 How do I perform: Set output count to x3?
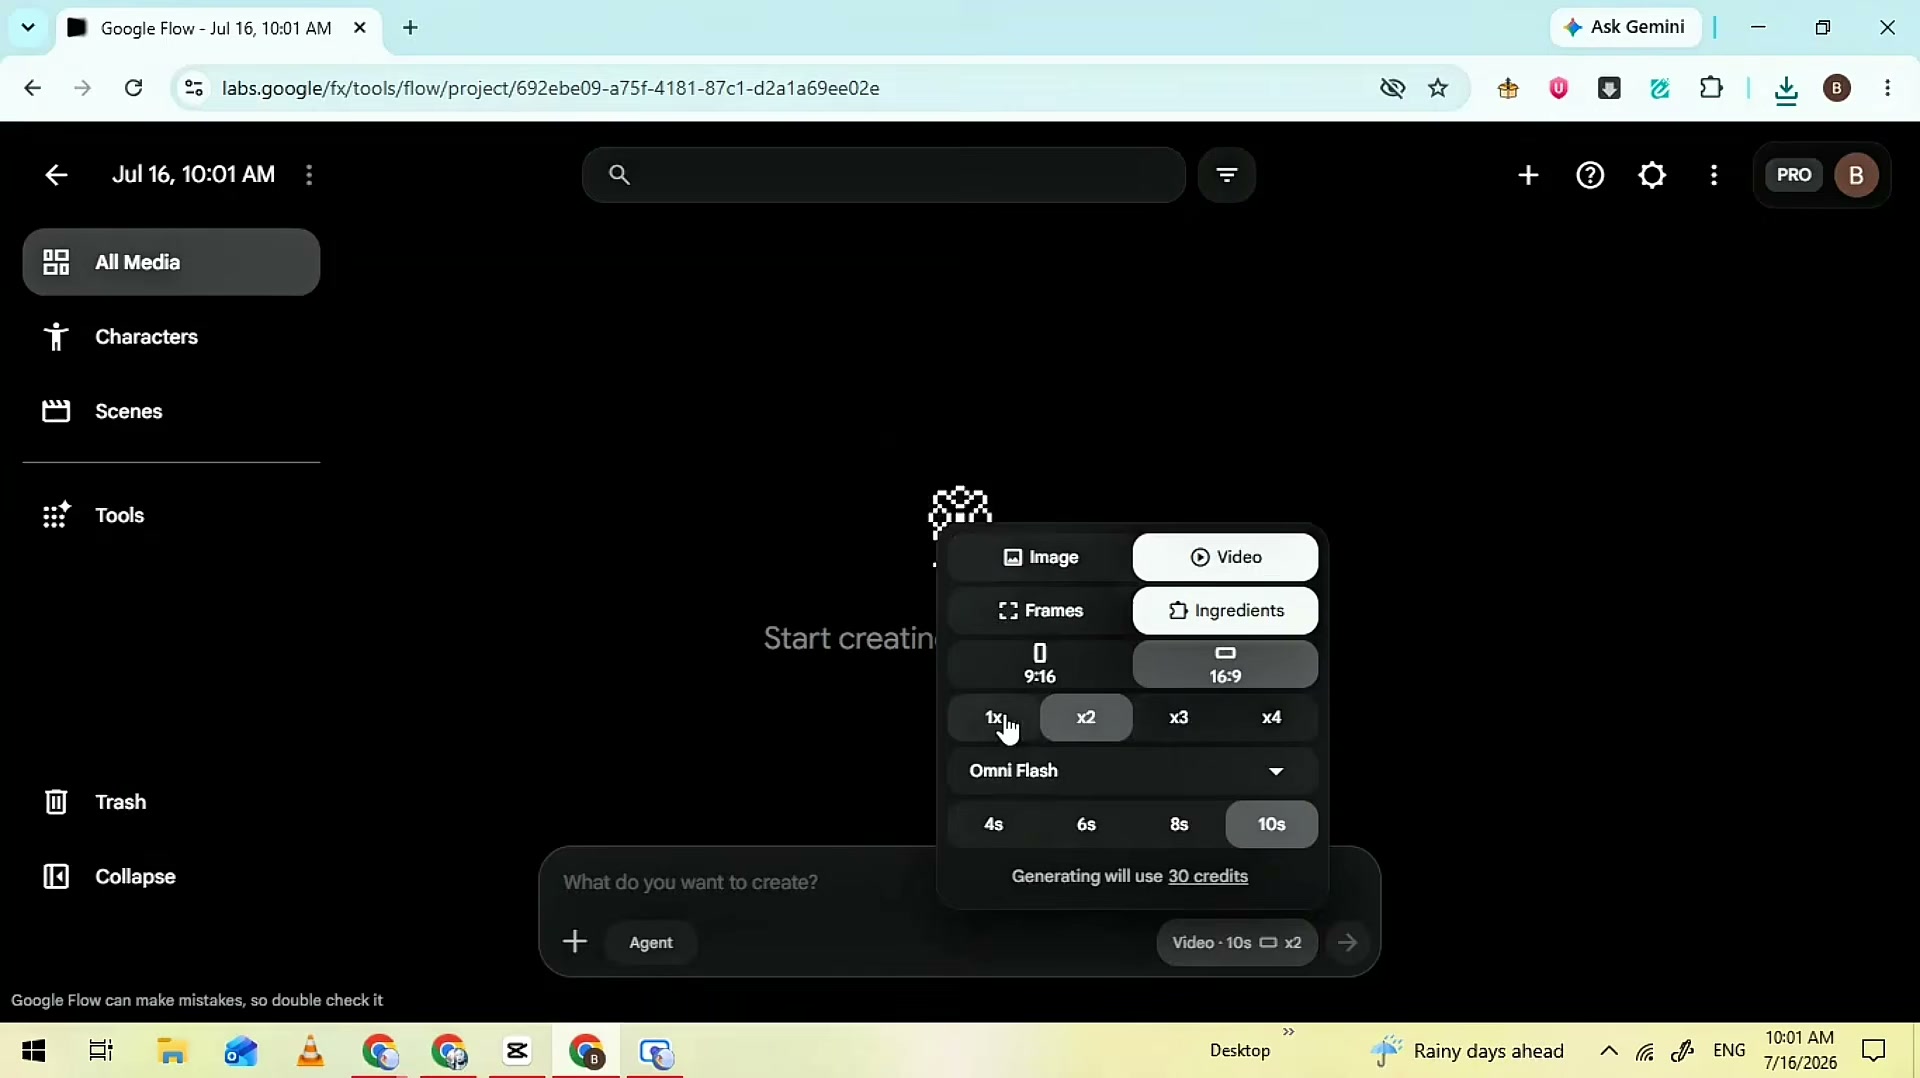pyautogui.click(x=1179, y=718)
